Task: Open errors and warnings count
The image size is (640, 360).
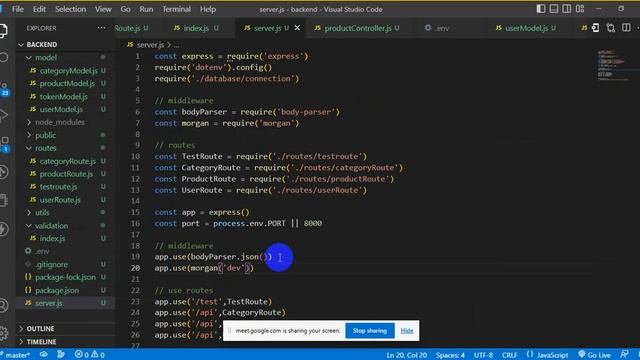Action: point(90,355)
